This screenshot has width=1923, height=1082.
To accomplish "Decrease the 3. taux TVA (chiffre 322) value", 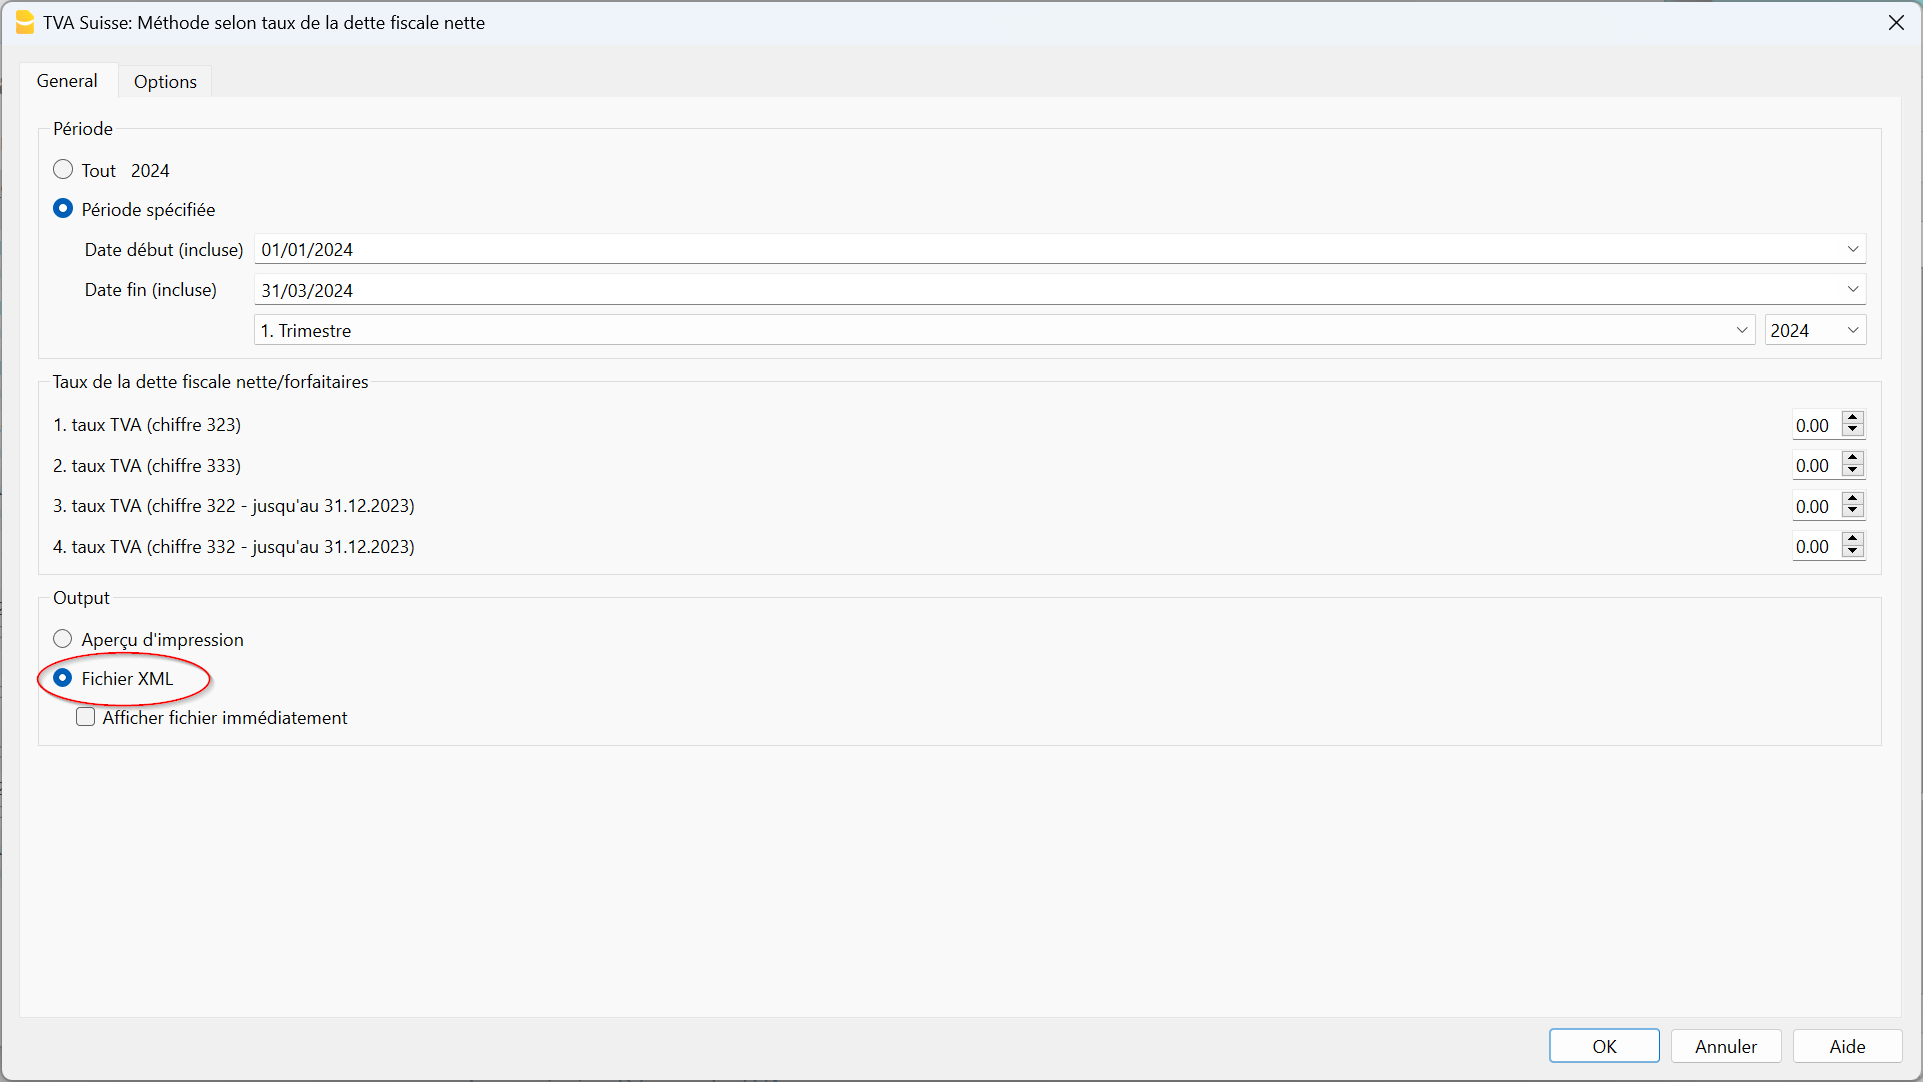I will point(1853,512).
